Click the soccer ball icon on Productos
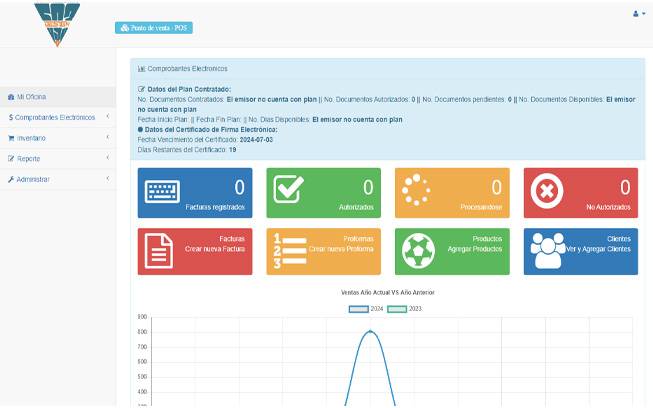The height and width of the screenshot is (408, 653). pos(418,251)
